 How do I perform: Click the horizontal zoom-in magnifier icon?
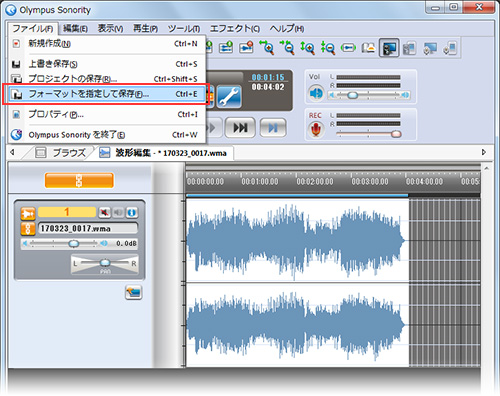coord(267,47)
